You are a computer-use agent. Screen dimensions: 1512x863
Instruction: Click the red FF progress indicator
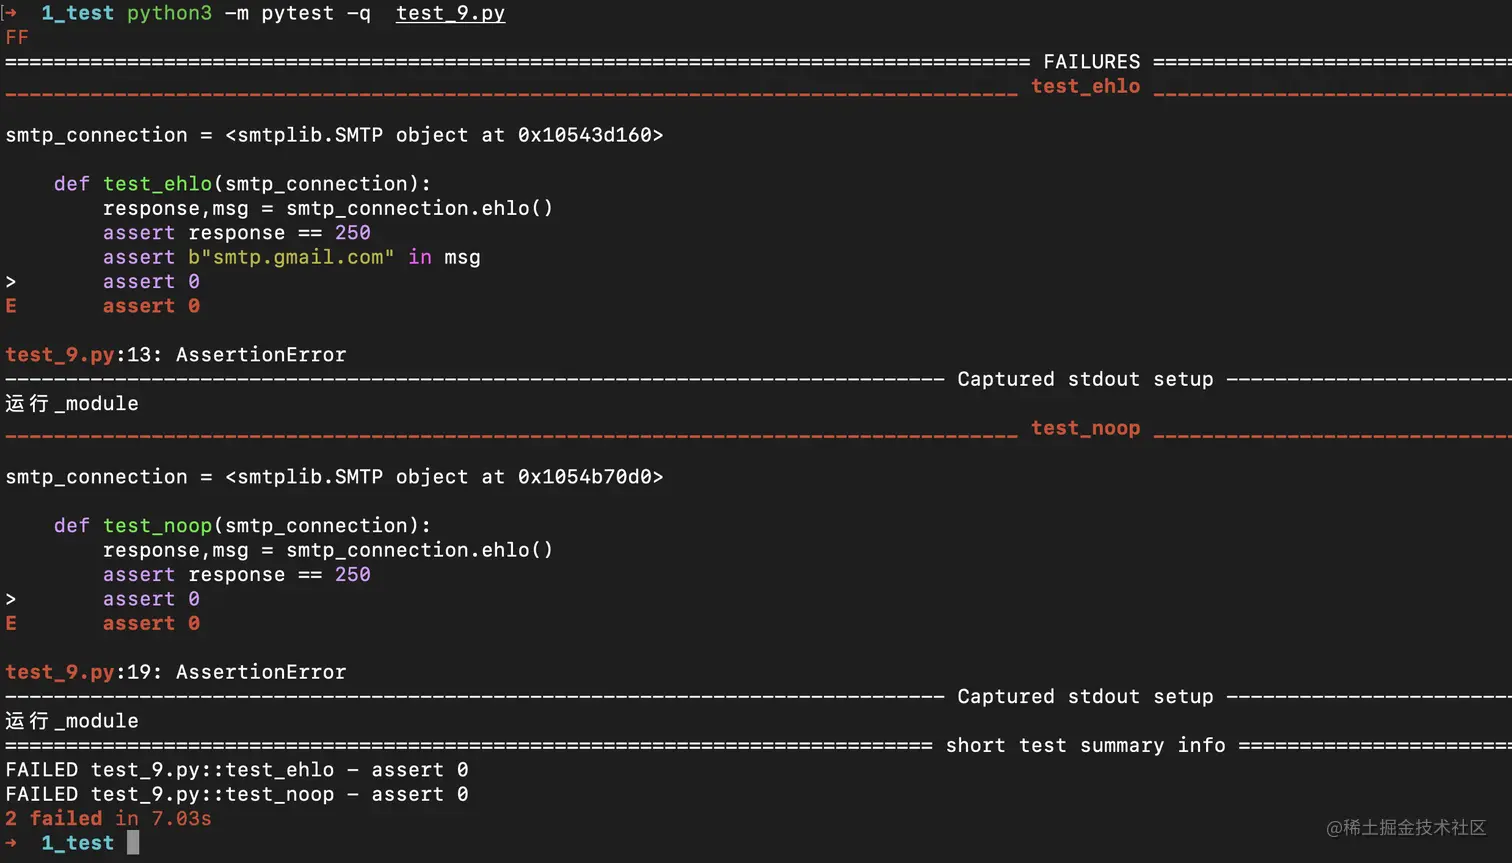[17, 38]
